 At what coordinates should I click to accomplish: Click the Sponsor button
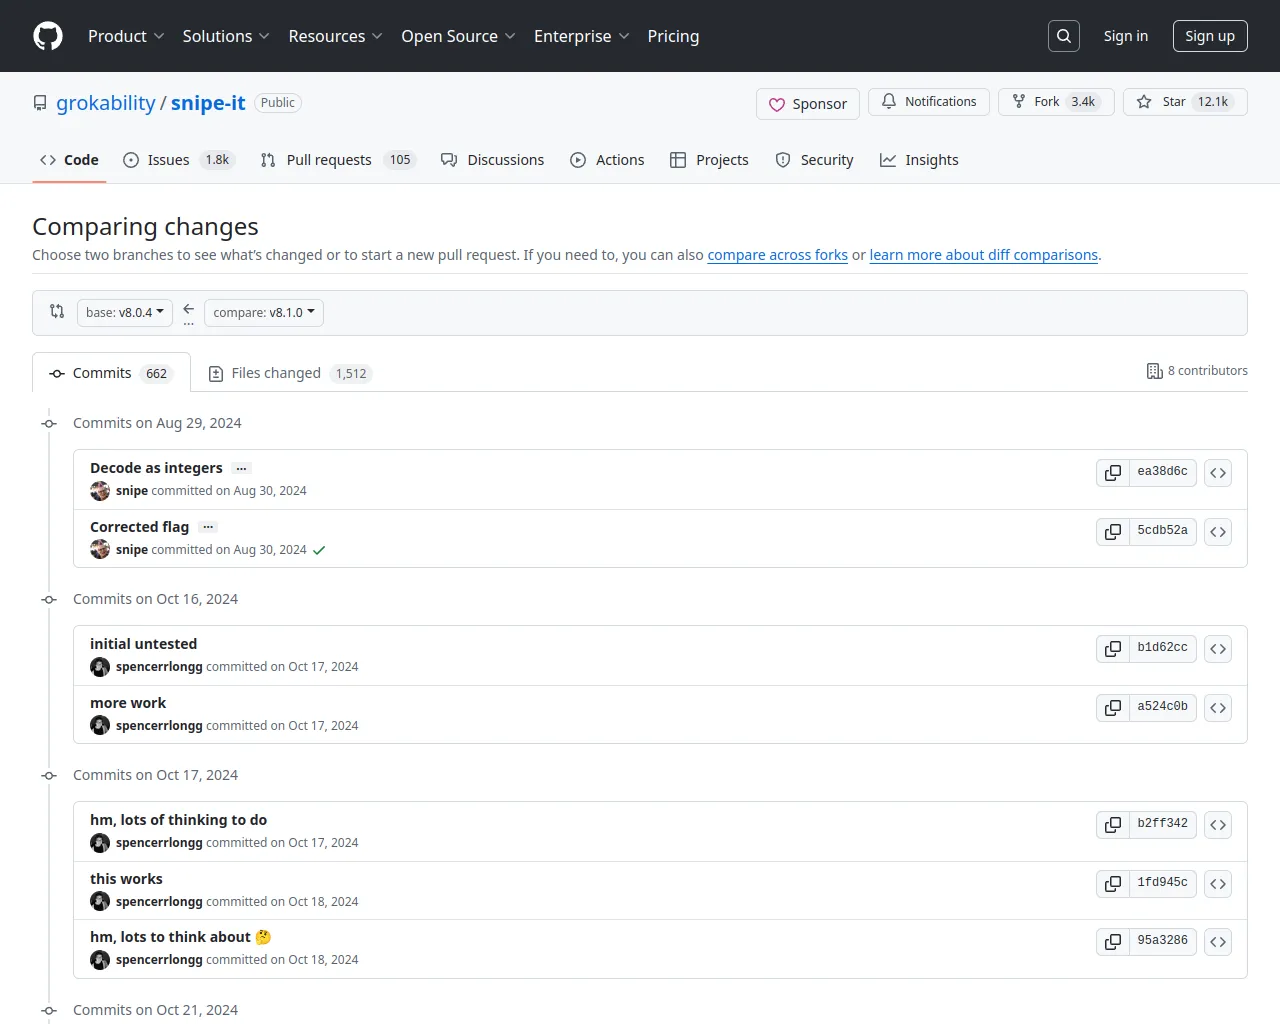(808, 104)
